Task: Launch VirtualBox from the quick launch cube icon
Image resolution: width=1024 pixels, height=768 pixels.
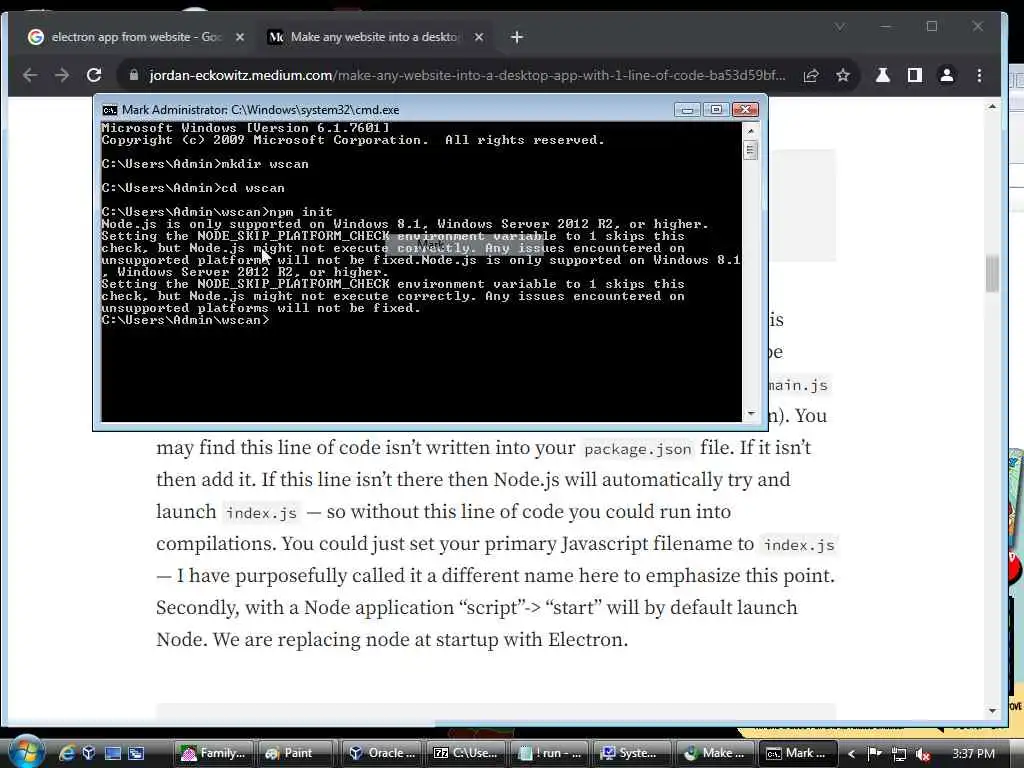Action: click(89, 753)
